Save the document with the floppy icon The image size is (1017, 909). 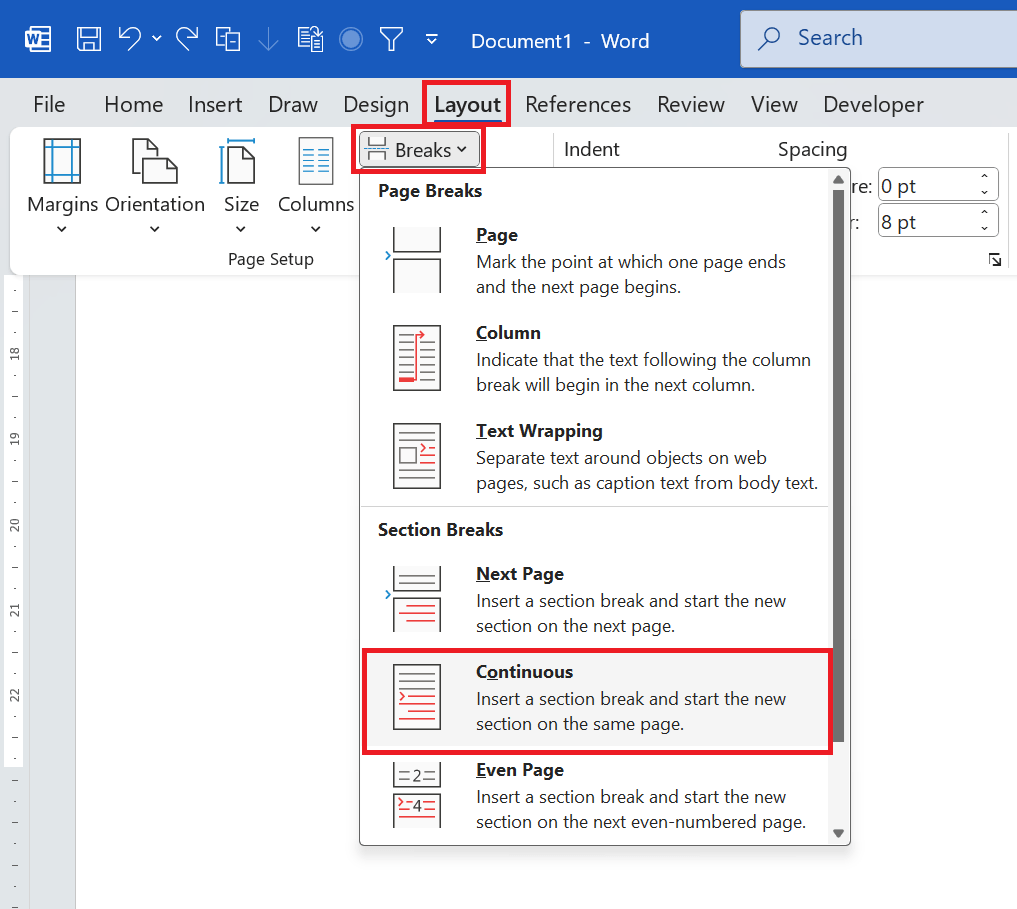(89, 40)
